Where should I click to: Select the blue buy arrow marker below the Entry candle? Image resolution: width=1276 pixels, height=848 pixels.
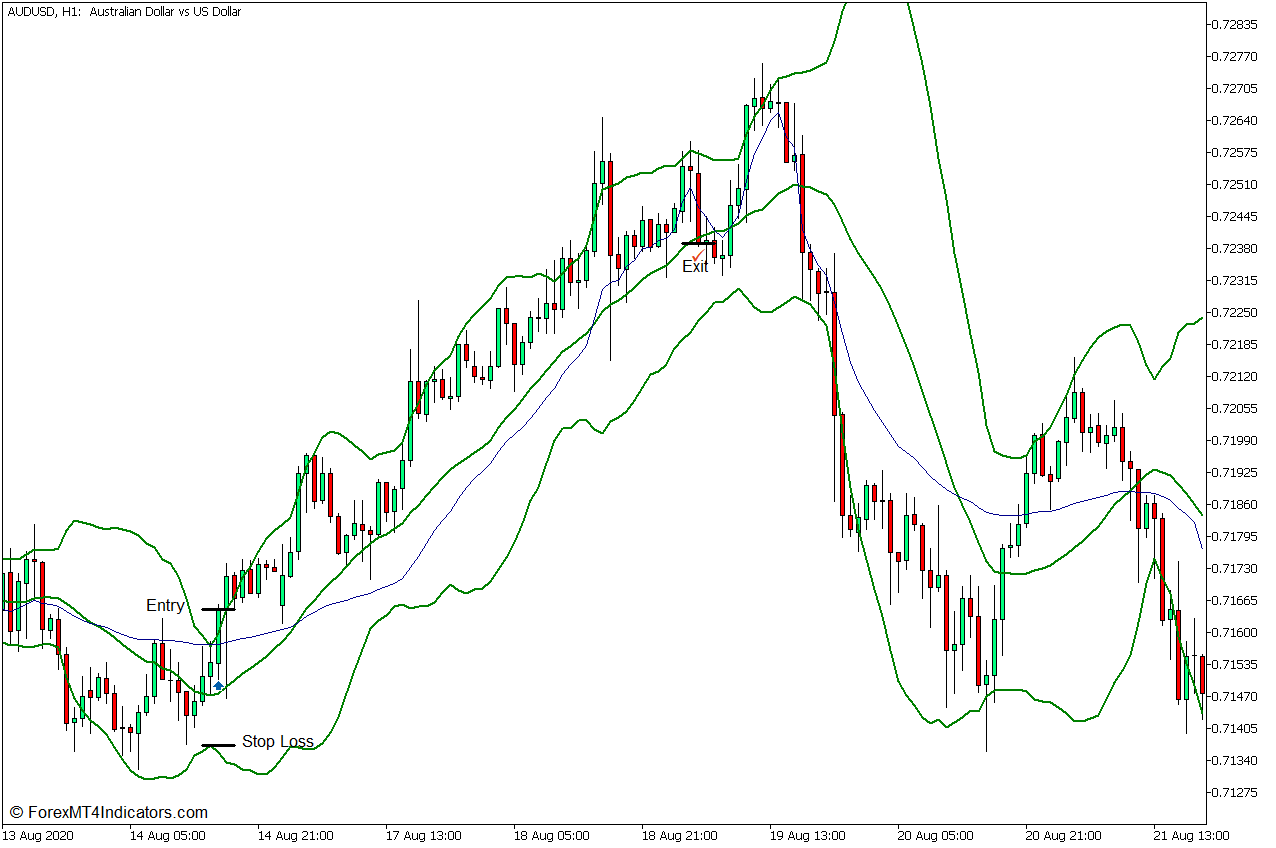pyautogui.click(x=216, y=687)
